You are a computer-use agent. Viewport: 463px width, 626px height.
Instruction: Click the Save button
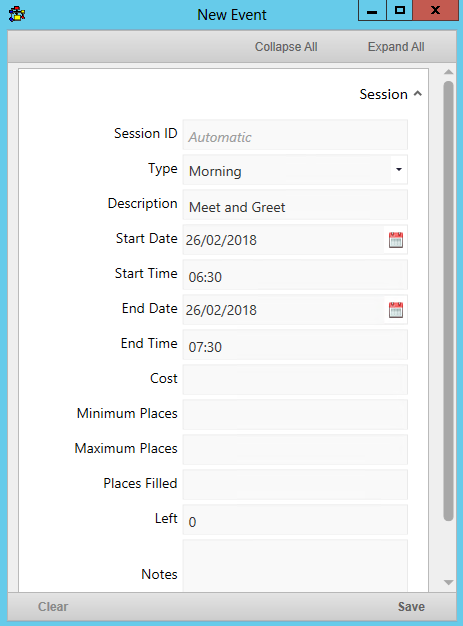pos(411,606)
